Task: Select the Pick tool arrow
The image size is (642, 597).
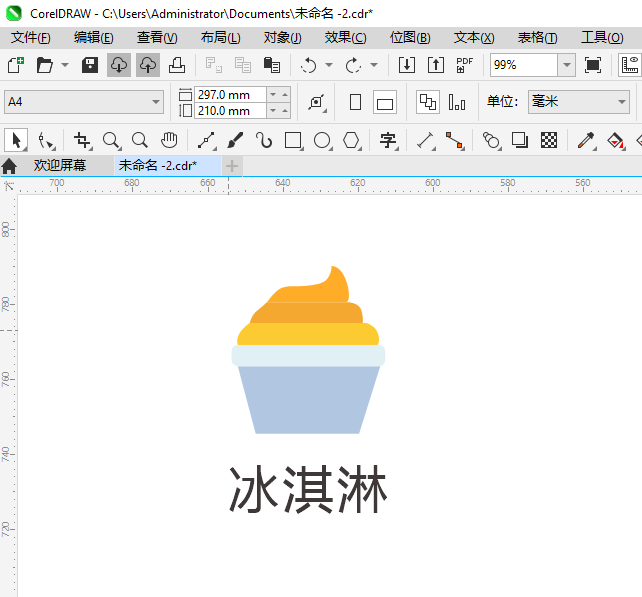Action: tap(16, 140)
